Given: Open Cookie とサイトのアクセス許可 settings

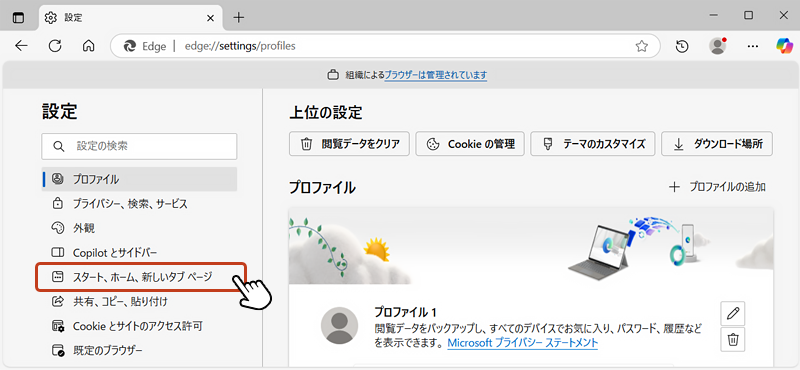Looking at the screenshot, I should tap(139, 326).
